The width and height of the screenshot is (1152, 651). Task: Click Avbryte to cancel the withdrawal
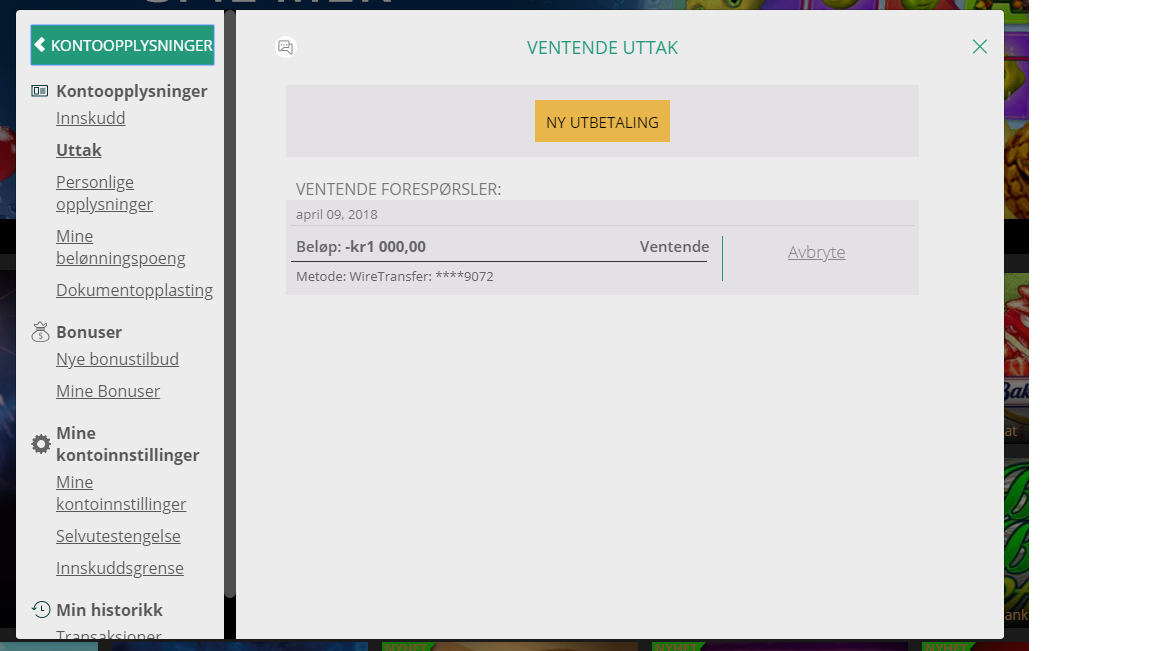(816, 252)
